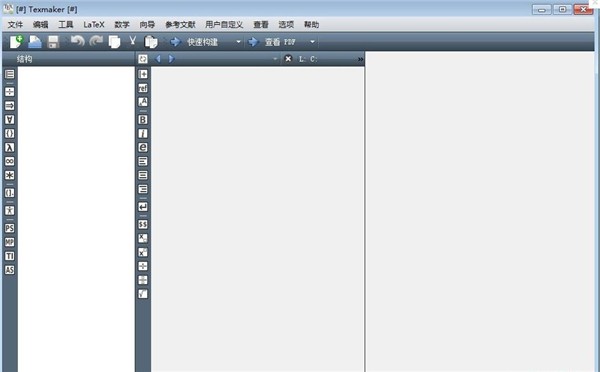Open the 编辑 menu
Viewport: 600px width, 372px height.
[41, 24]
